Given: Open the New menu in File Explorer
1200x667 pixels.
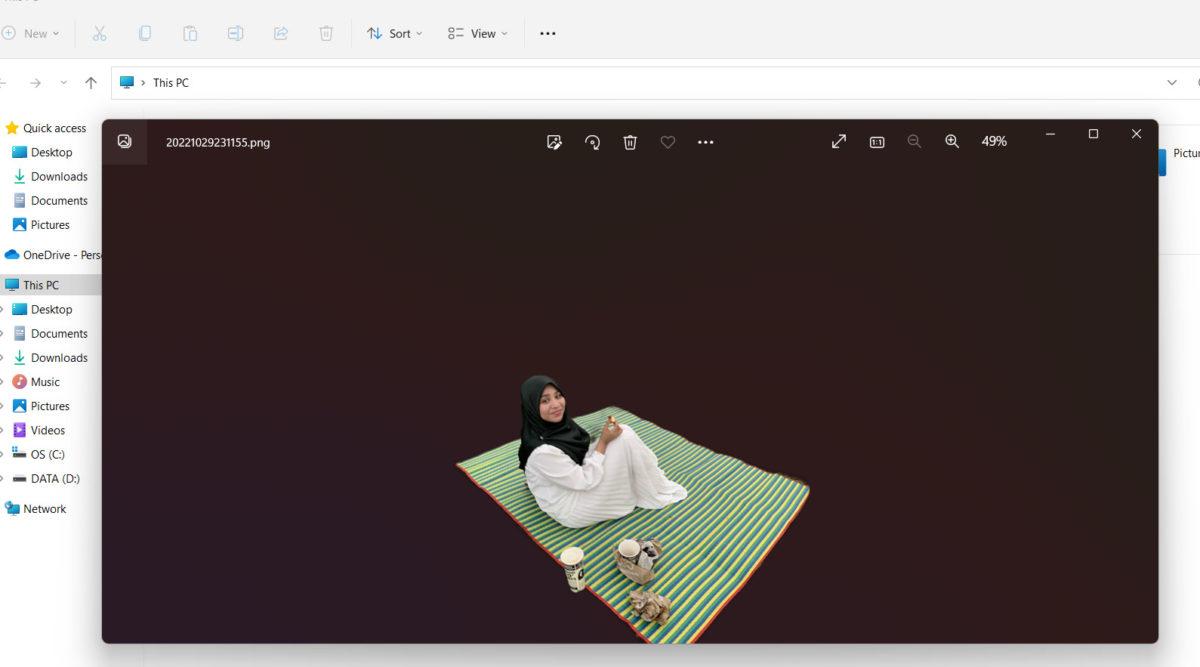Looking at the screenshot, I should (x=31, y=33).
